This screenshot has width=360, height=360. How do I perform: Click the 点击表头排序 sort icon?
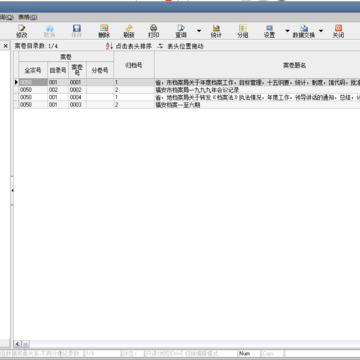109,46
